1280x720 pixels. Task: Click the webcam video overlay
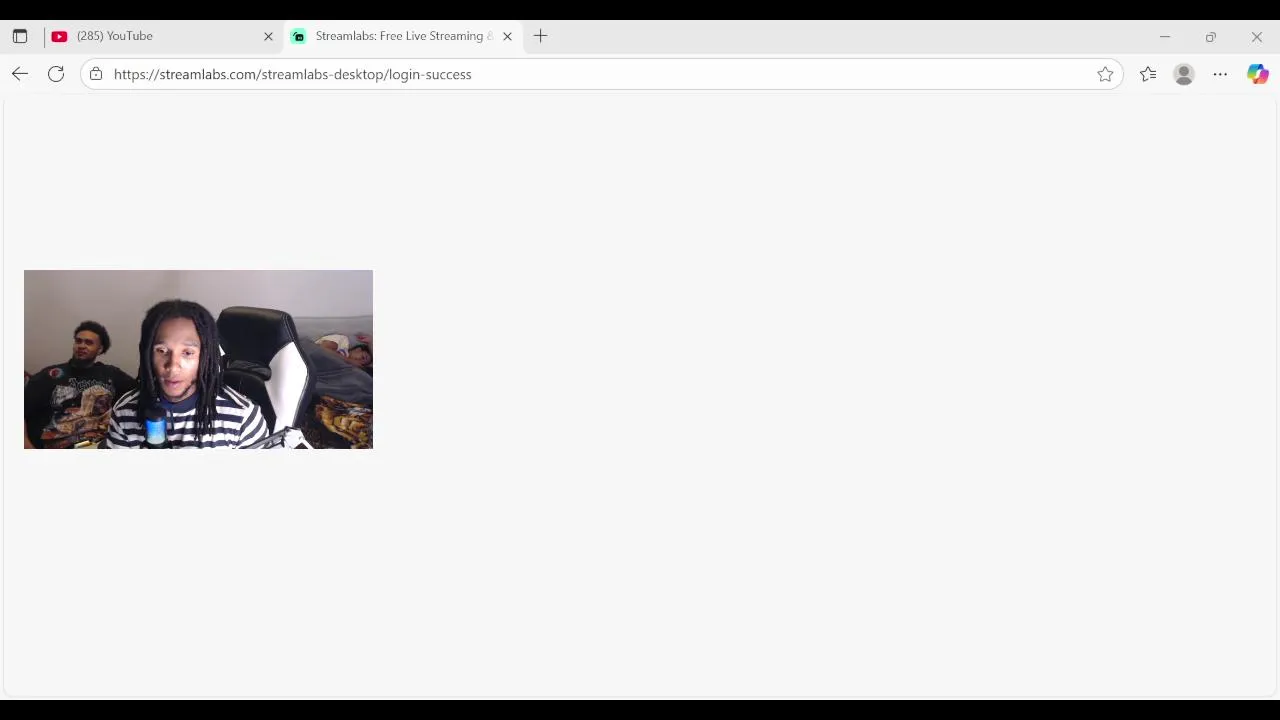point(198,359)
